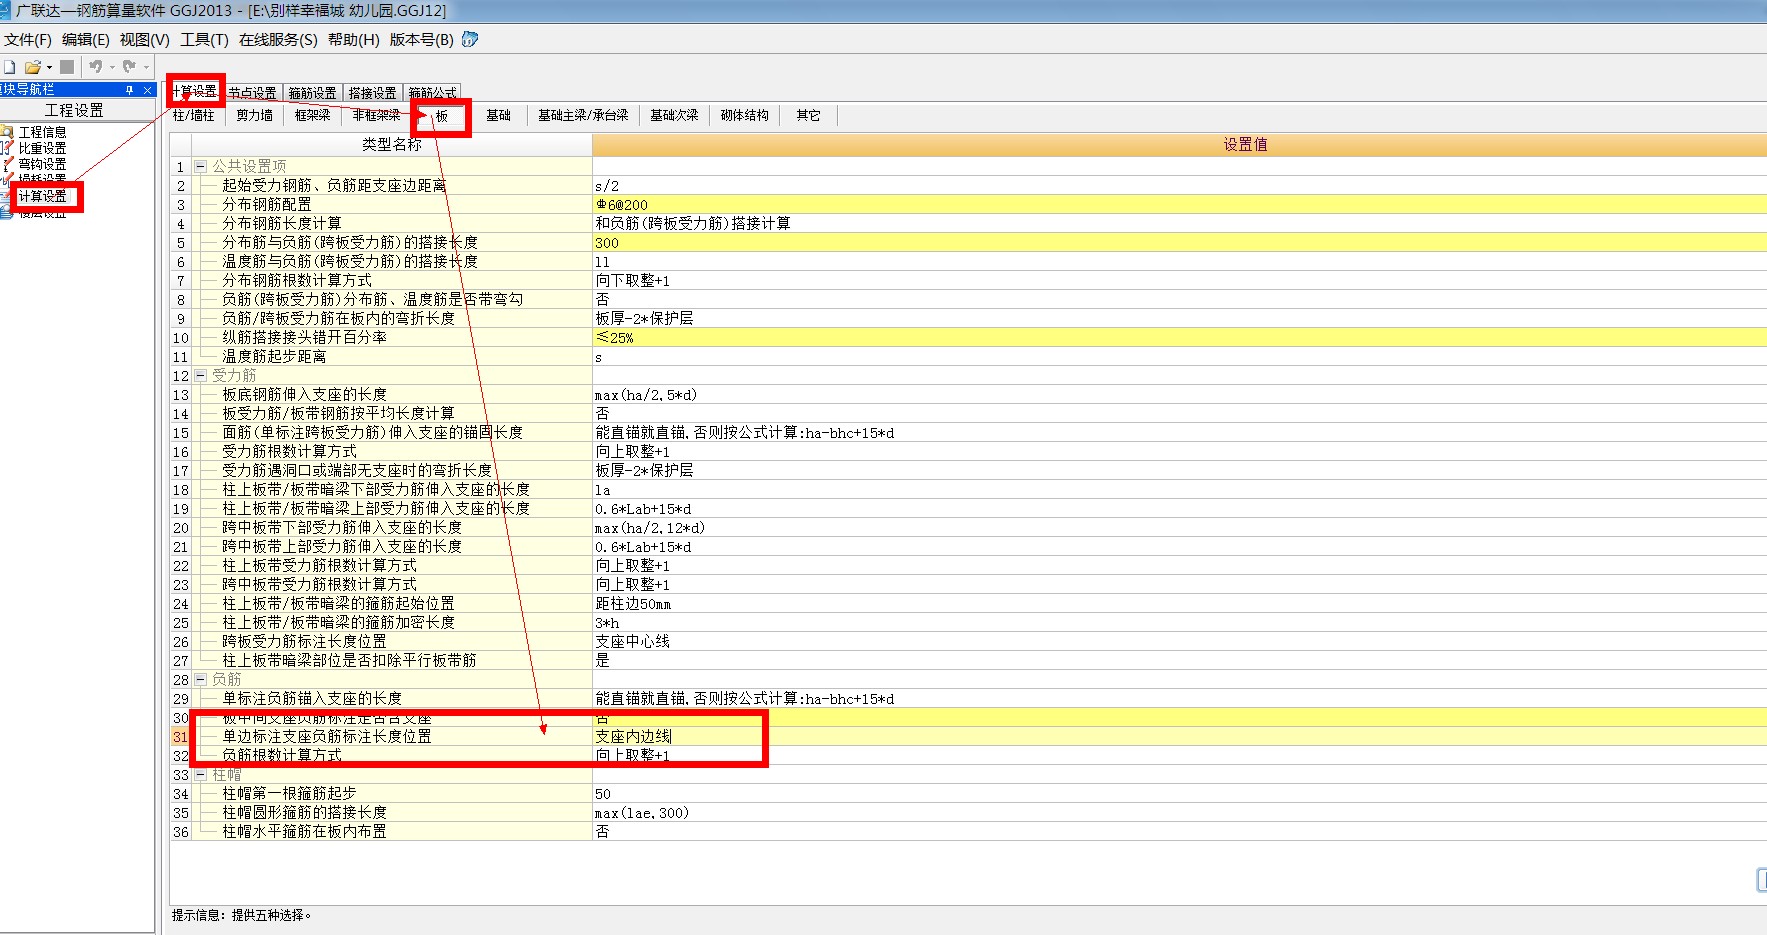The image size is (1767, 935).
Task: Open 计算设置 in navigation panel
Action: (x=42, y=196)
